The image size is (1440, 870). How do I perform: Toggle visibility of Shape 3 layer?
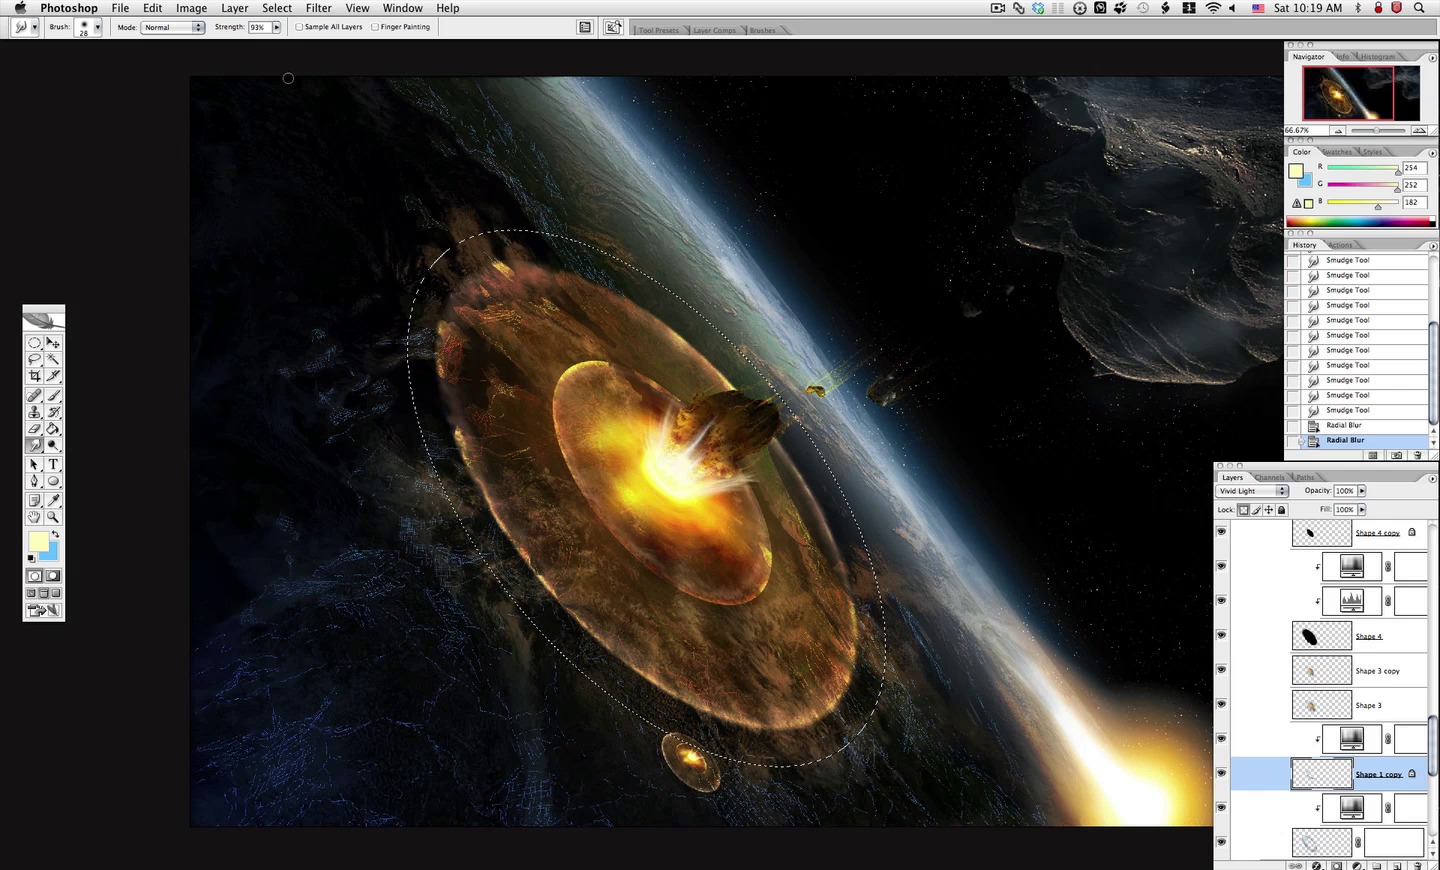click(x=1221, y=704)
